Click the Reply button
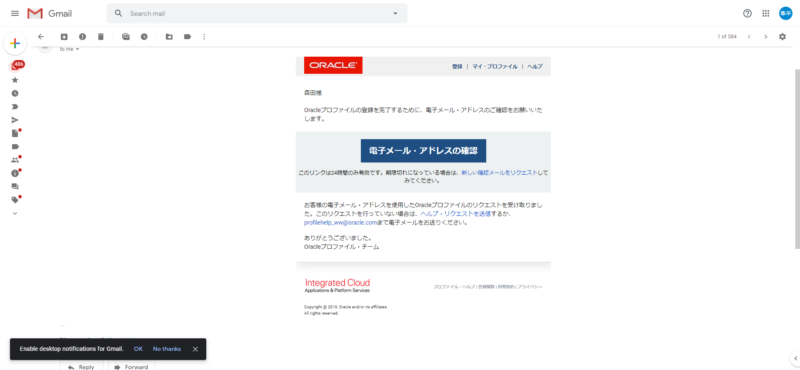The image size is (800, 370). click(x=82, y=366)
